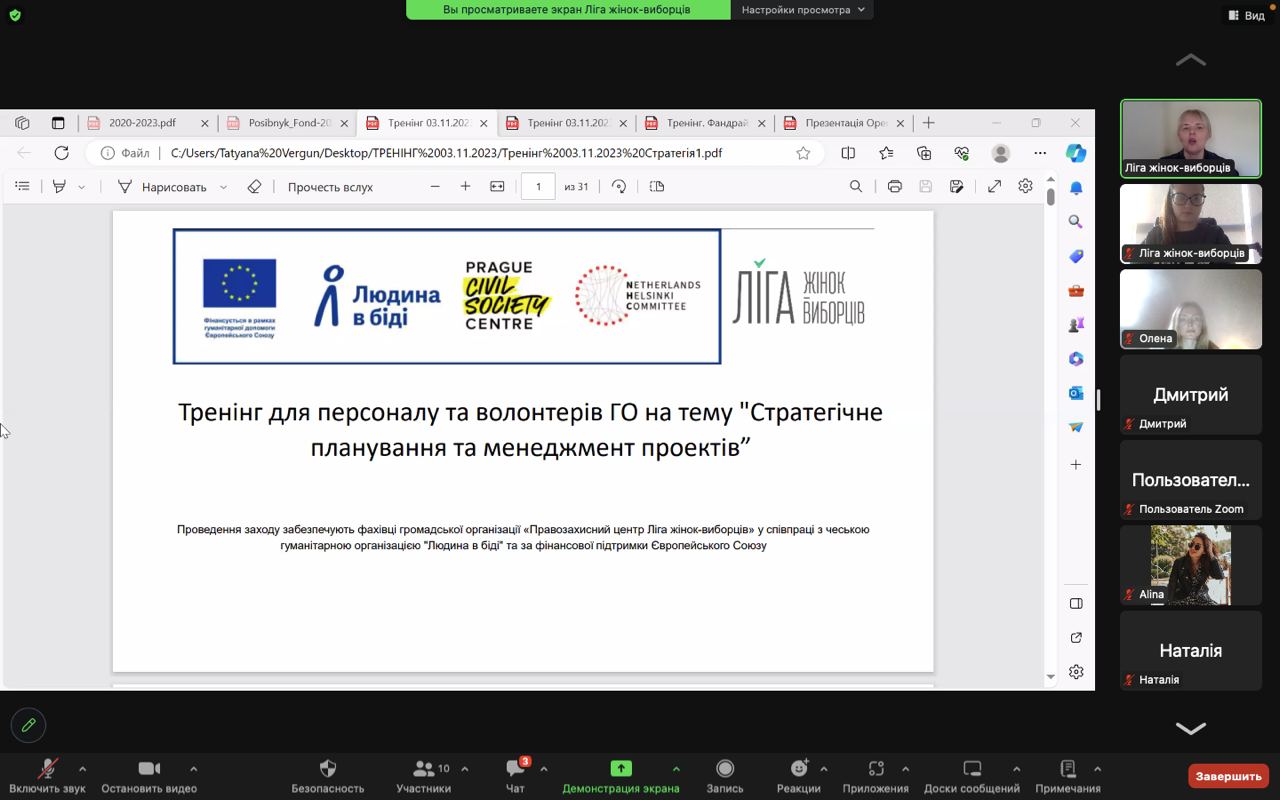Select PDF eraser tool

click(254, 186)
